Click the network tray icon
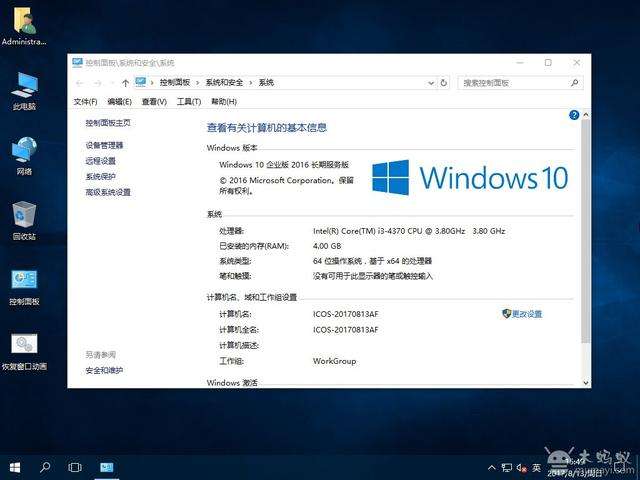640x480 pixels. (507, 468)
